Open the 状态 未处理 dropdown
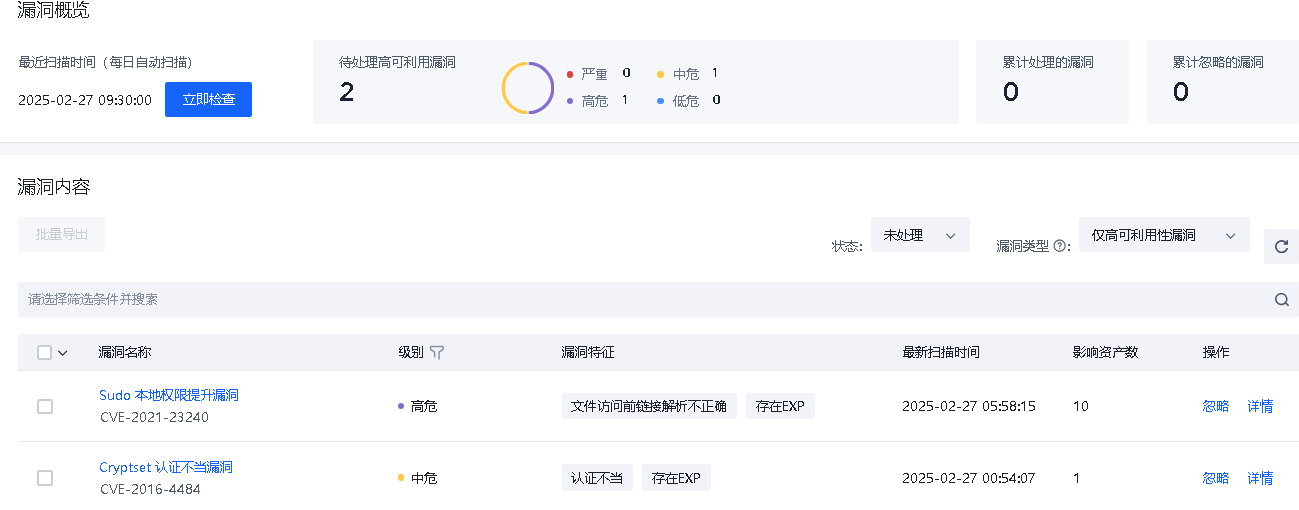 coord(919,235)
